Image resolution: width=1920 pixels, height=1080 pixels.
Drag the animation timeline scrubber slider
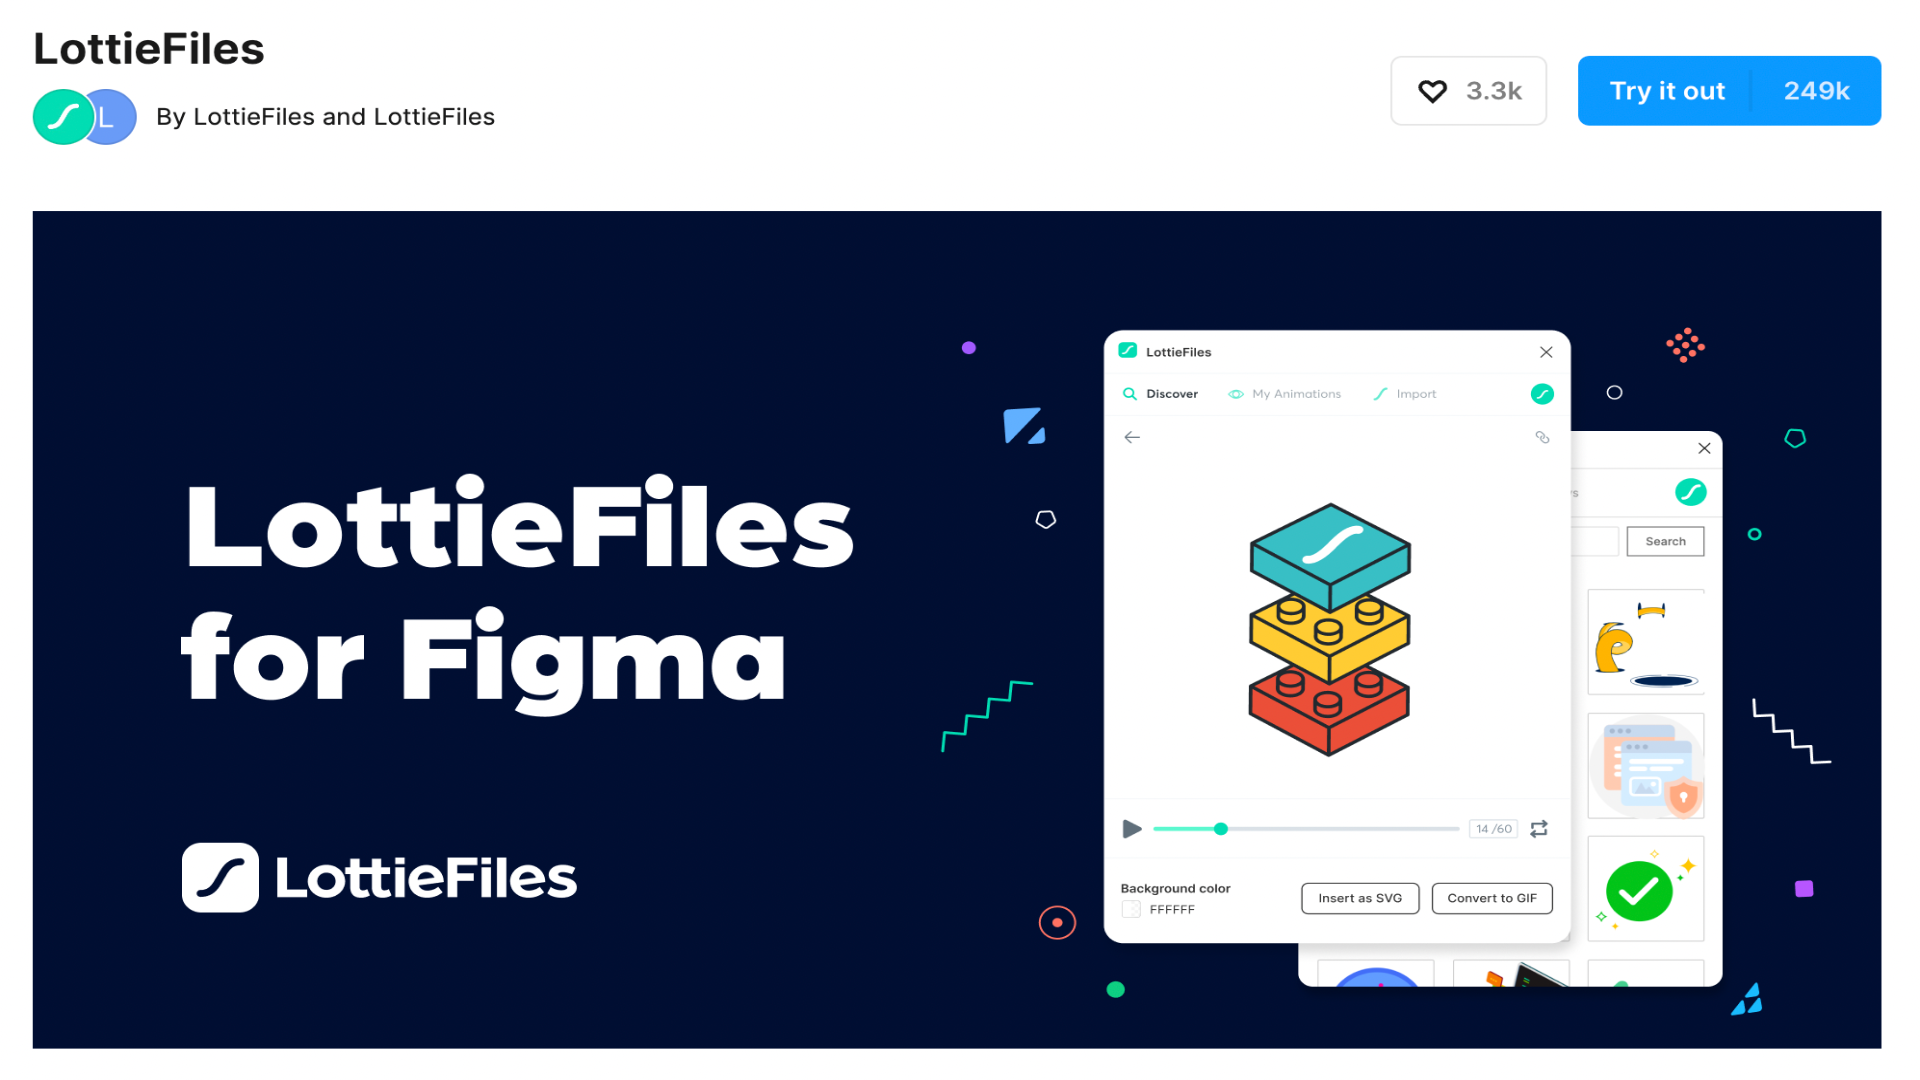point(1221,828)
